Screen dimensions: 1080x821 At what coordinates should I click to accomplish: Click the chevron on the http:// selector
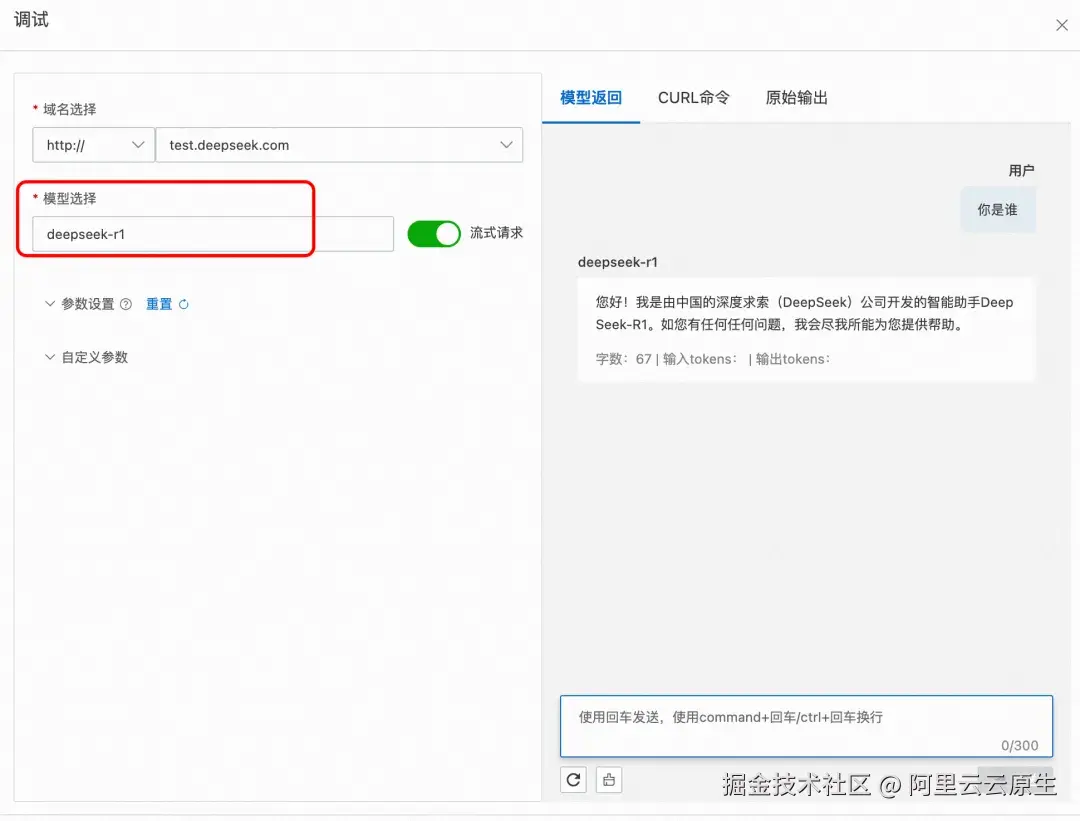point(138,145)
